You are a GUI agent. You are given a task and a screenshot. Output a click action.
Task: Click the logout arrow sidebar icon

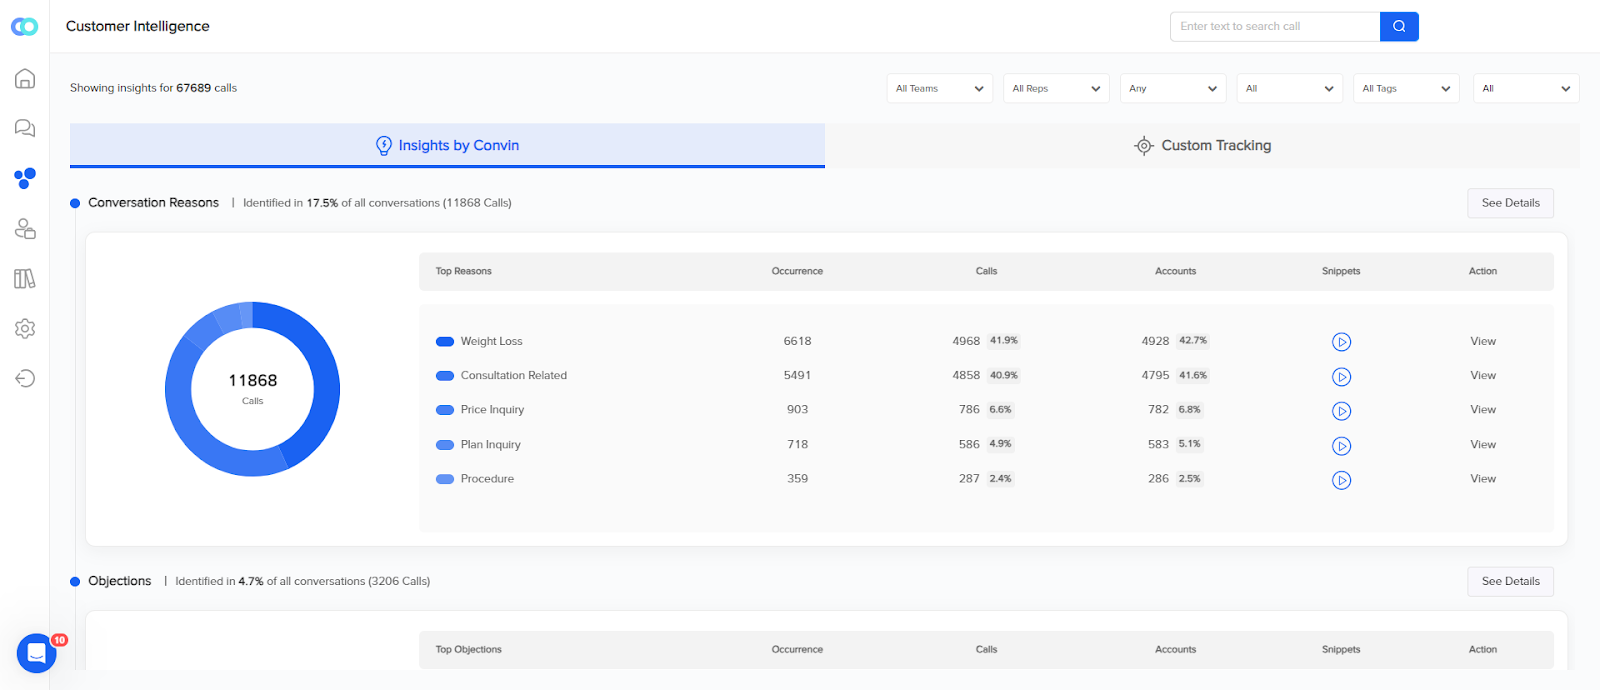click(x=25, y=378)
